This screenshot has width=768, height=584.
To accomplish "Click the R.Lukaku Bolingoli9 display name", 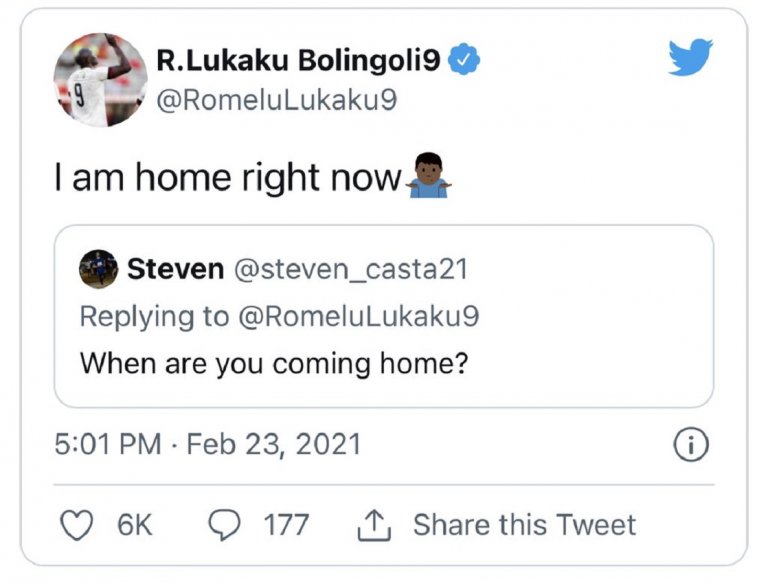I will tap(298, 61).
